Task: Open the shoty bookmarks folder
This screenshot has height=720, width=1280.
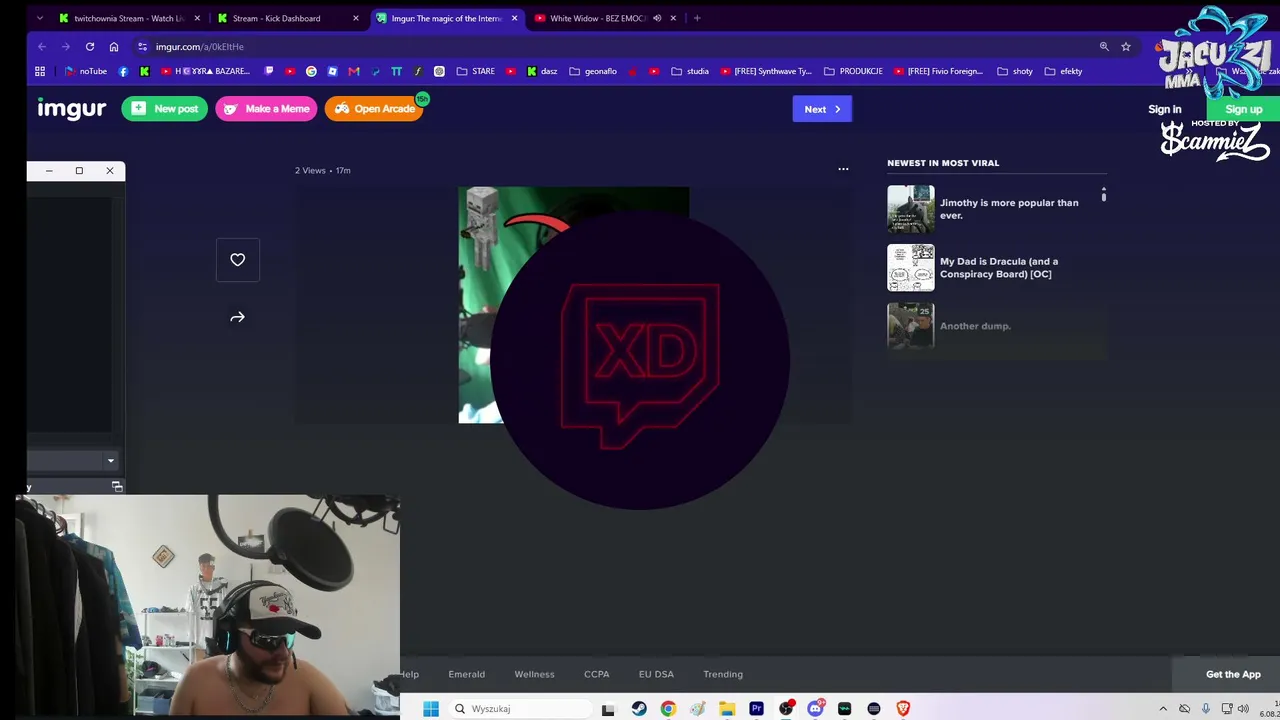Action: (1015, 71)
